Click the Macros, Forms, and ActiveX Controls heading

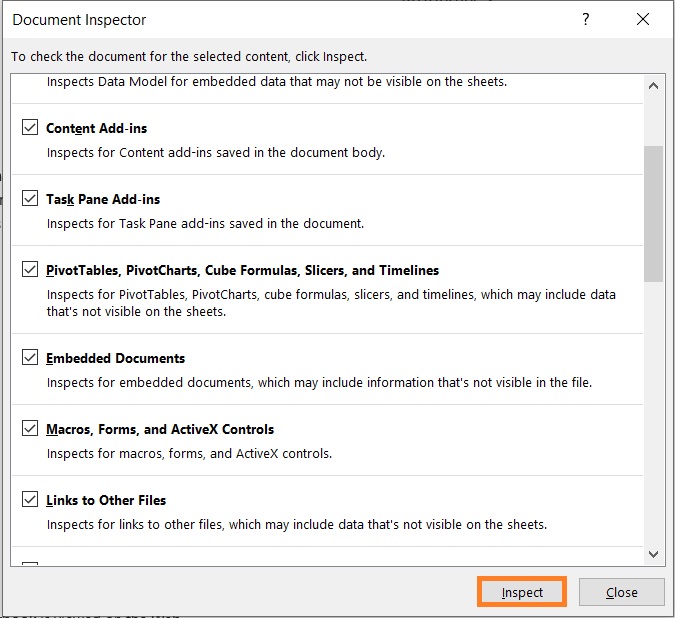click(x=160, y=430)
